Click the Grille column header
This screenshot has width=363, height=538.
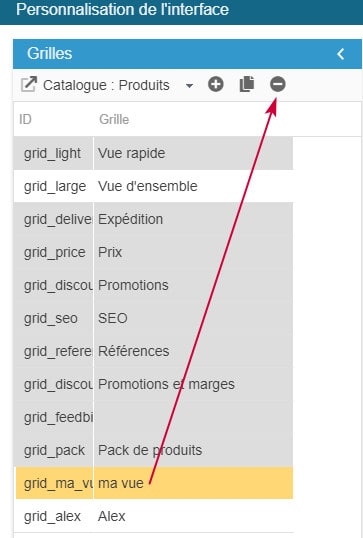114,119
